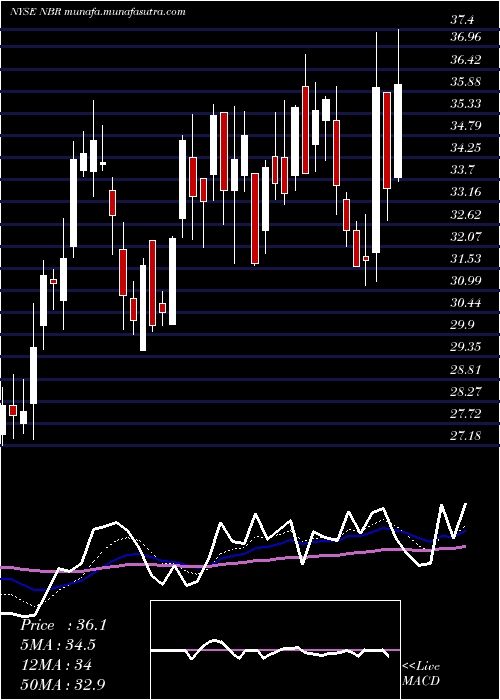Click the '12MA : 34' readout
The height and width of the screenshot is (700, 500).
pyautogui.click(x=56, y=665)
